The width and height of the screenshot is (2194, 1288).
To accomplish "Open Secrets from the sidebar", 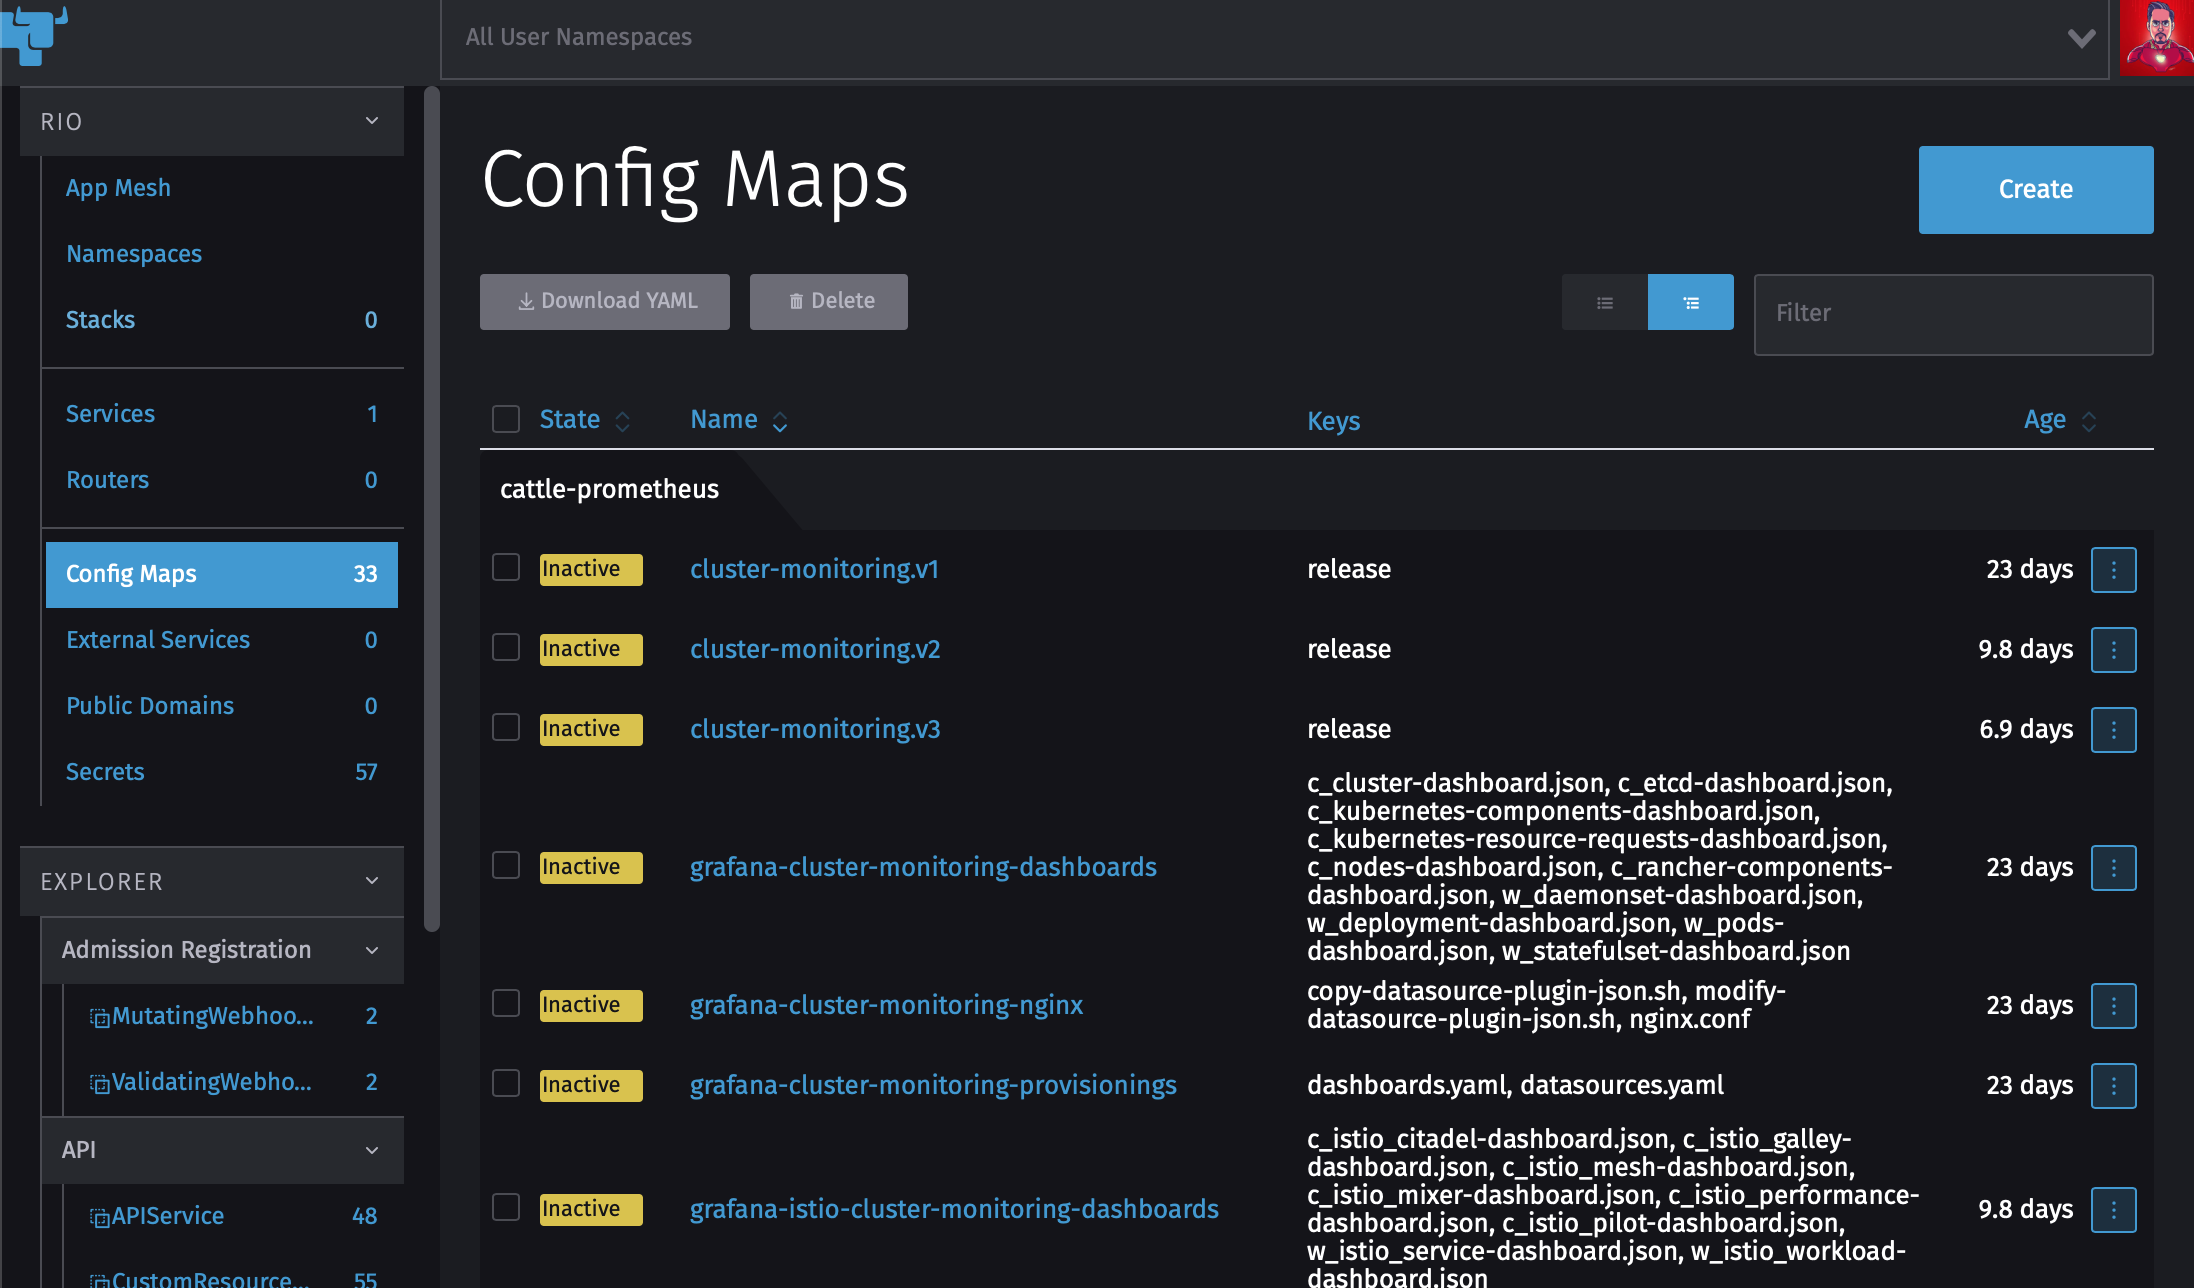I will 104,771.
